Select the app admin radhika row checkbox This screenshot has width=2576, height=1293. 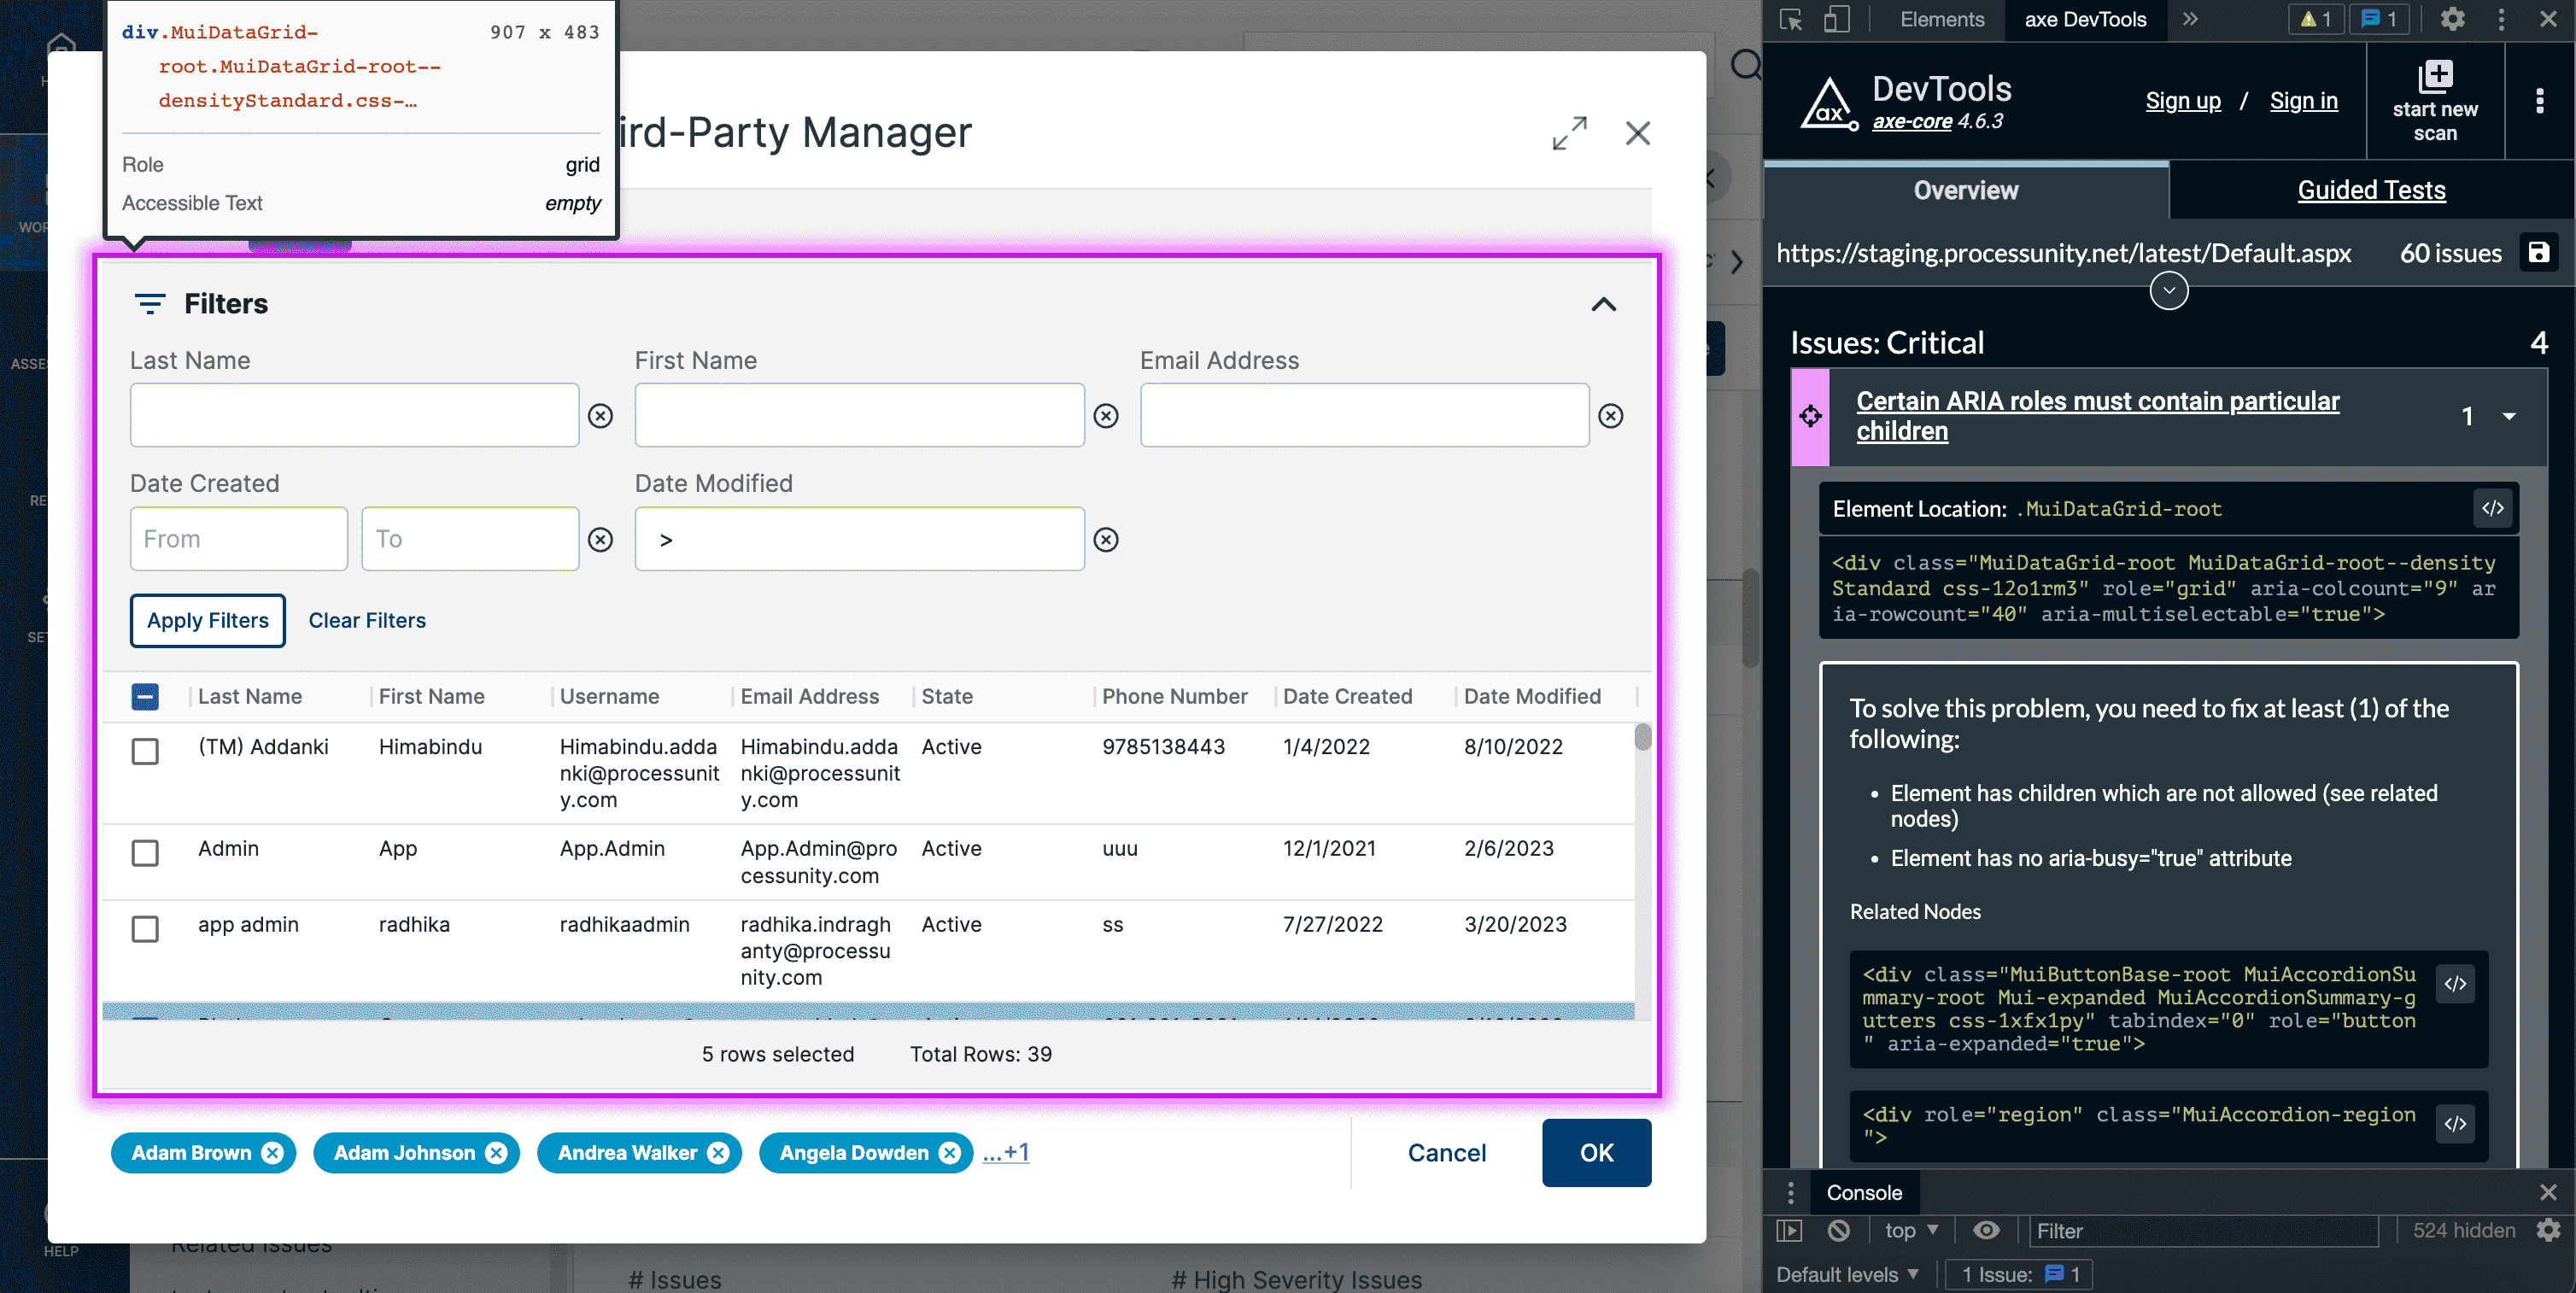[x=145, y=928]
